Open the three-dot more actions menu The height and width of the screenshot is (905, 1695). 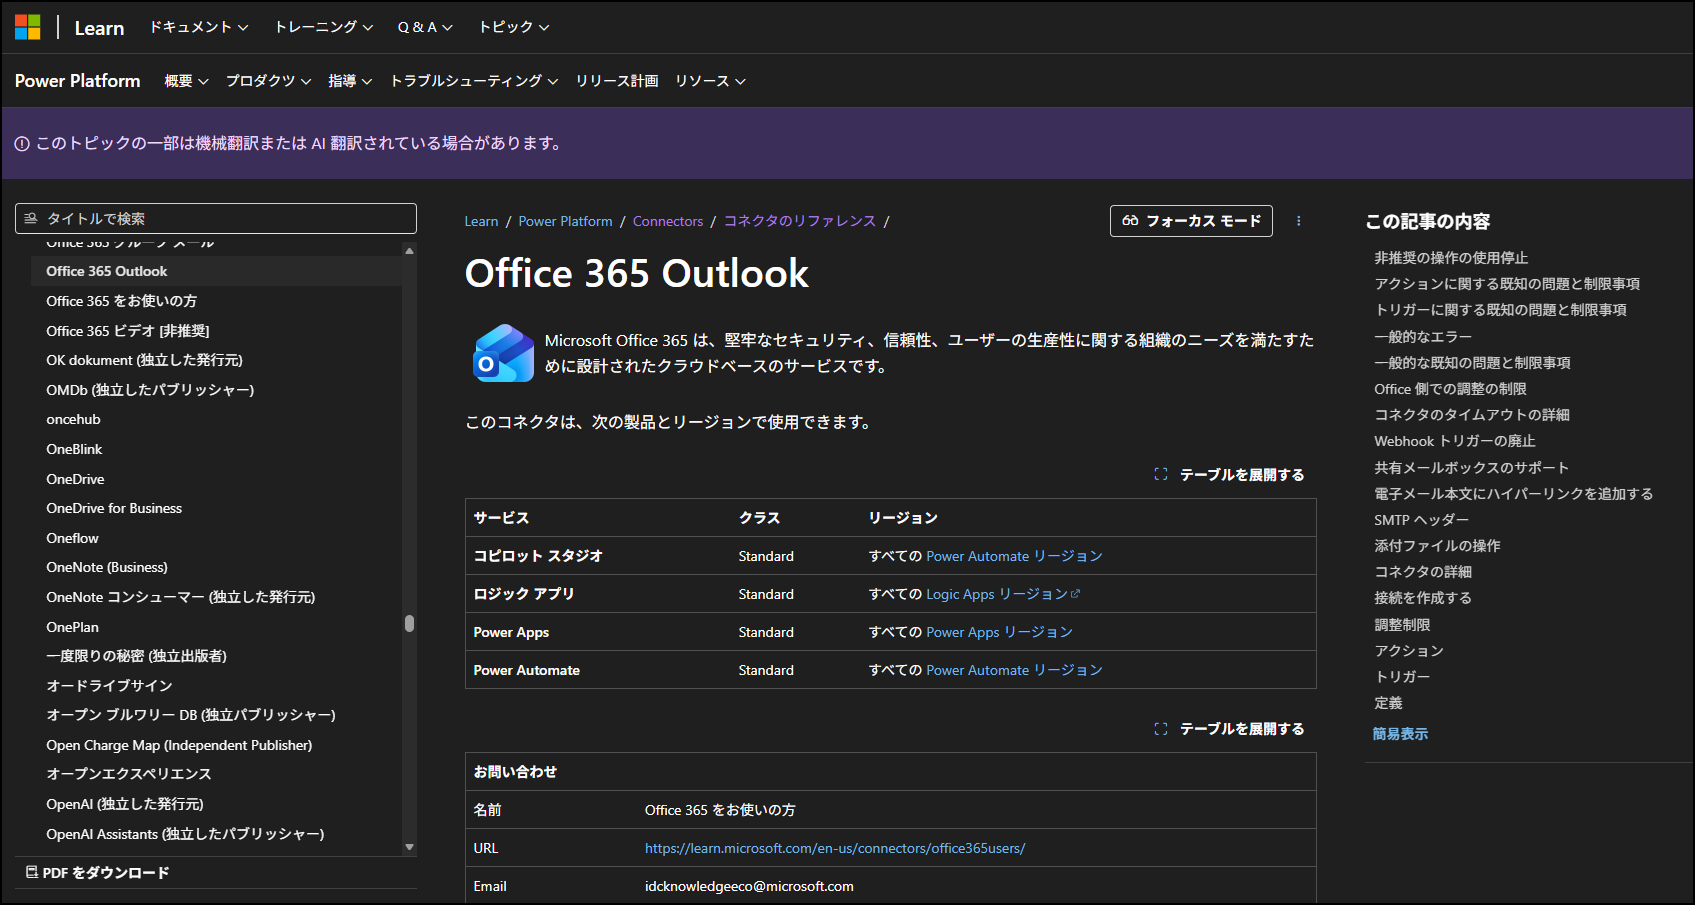[1298, 221]
